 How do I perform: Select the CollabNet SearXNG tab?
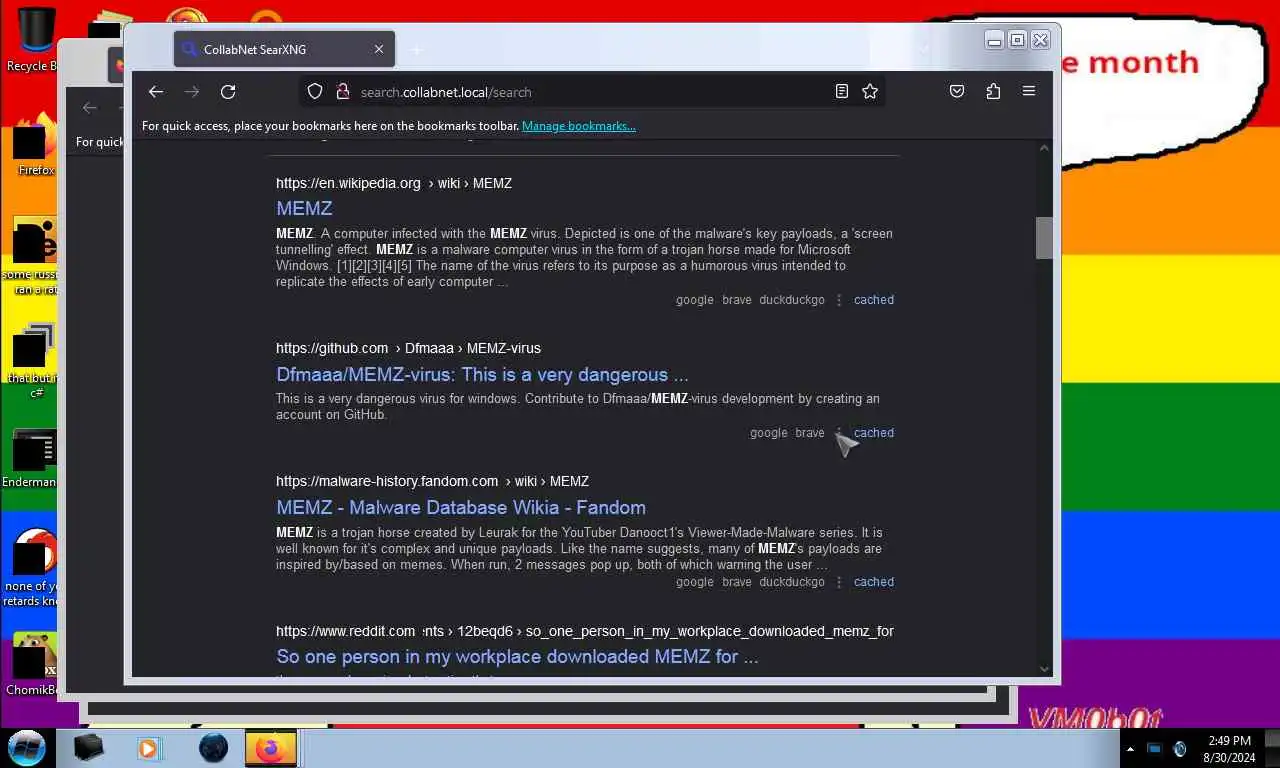click(x=284, y=49)
